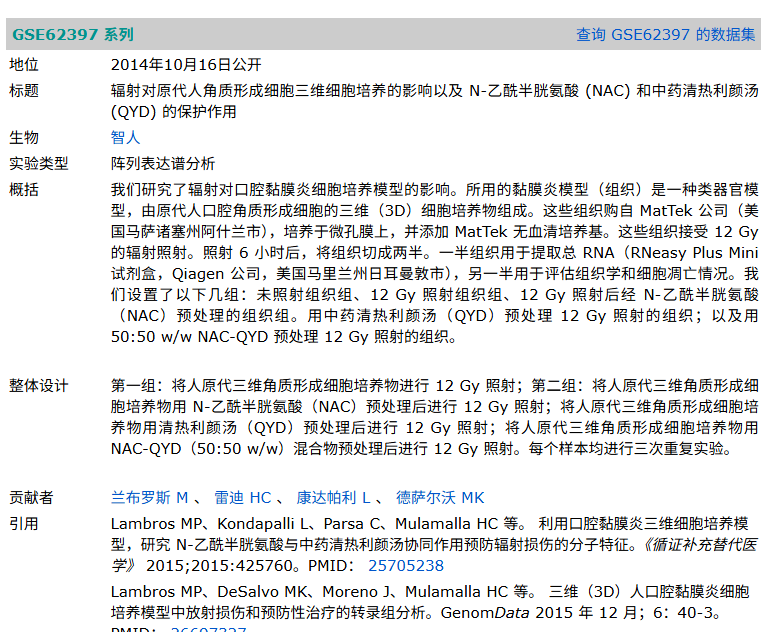This screenshot has width=769, height=632.
Task: Click the 阵列表达谱分析 experiment type text
Action: point(163,163)
